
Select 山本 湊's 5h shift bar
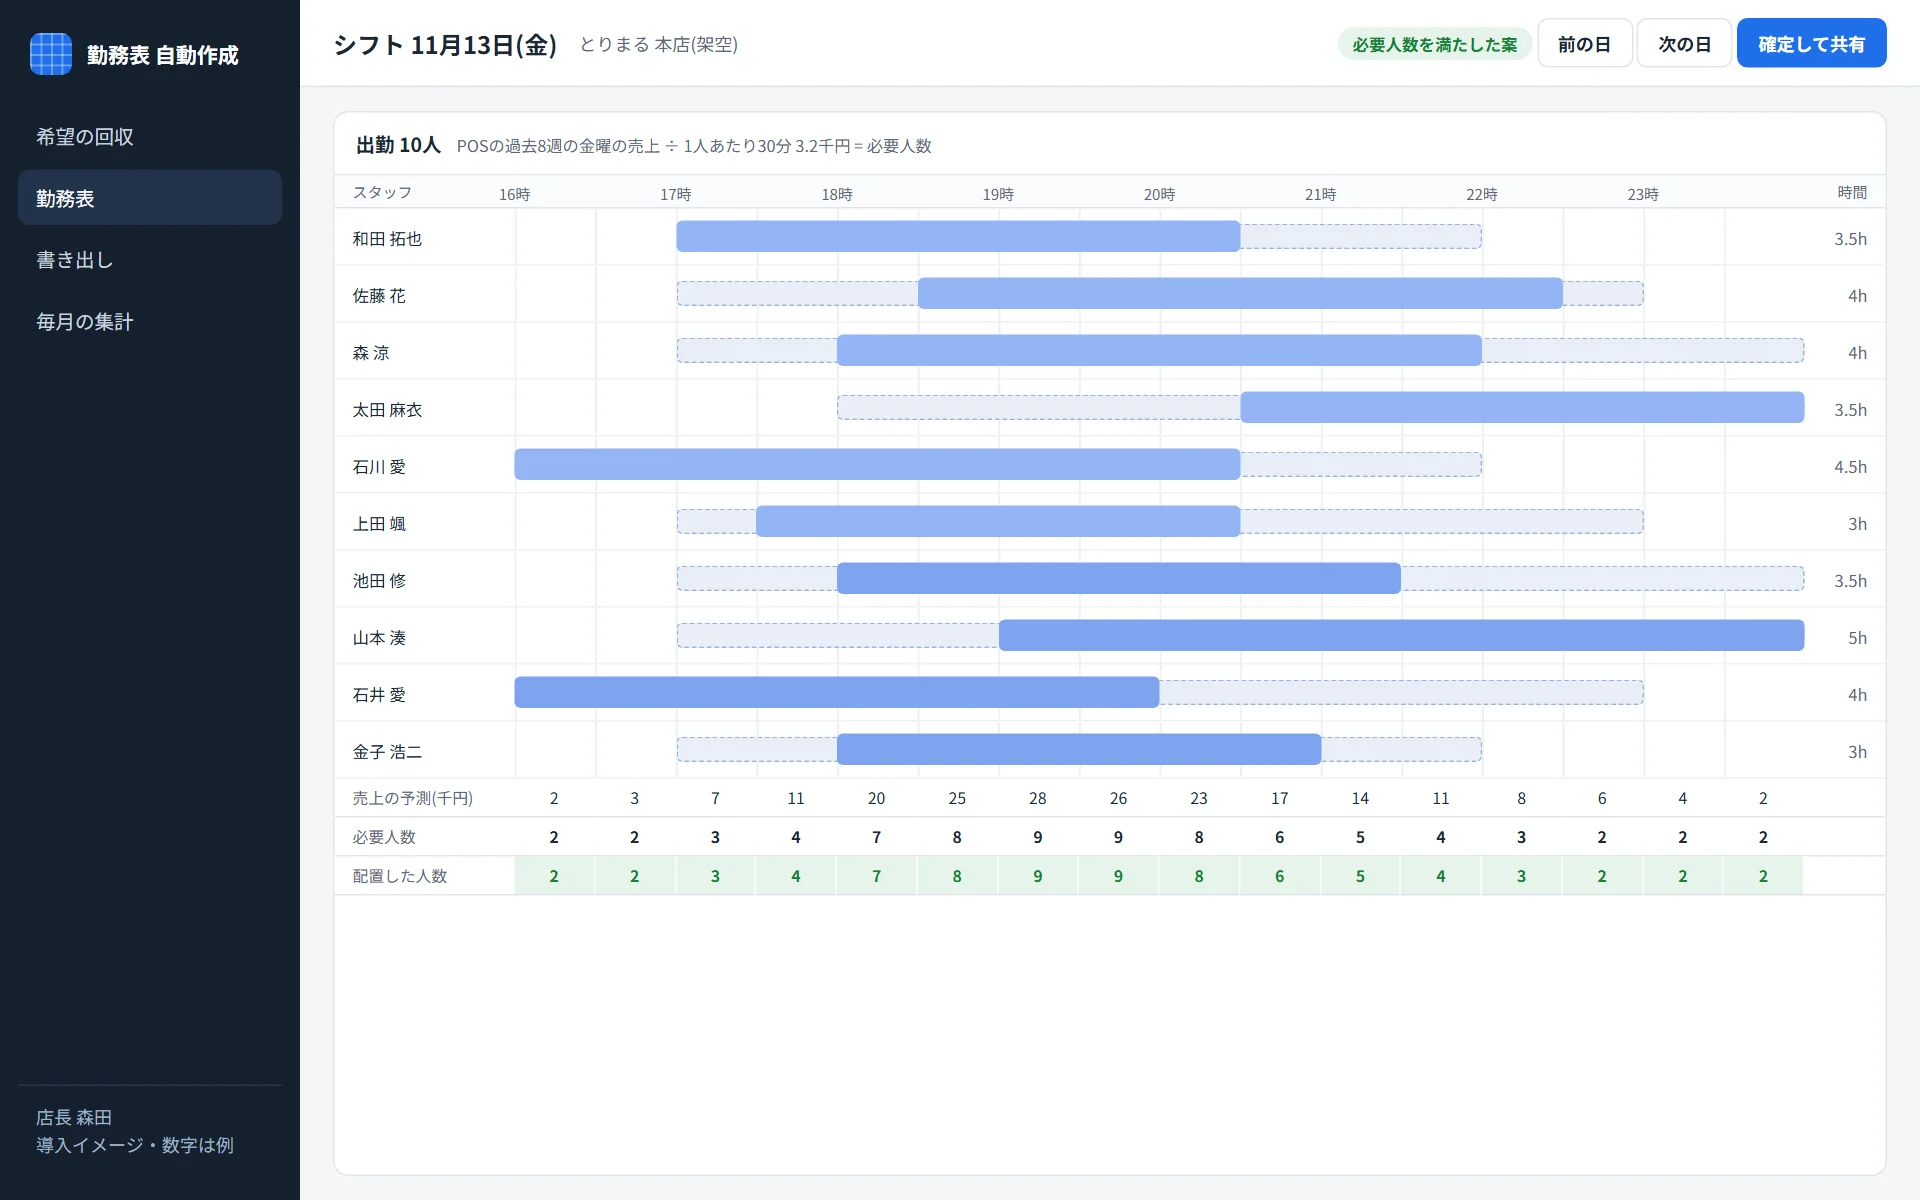point(1401,635)
